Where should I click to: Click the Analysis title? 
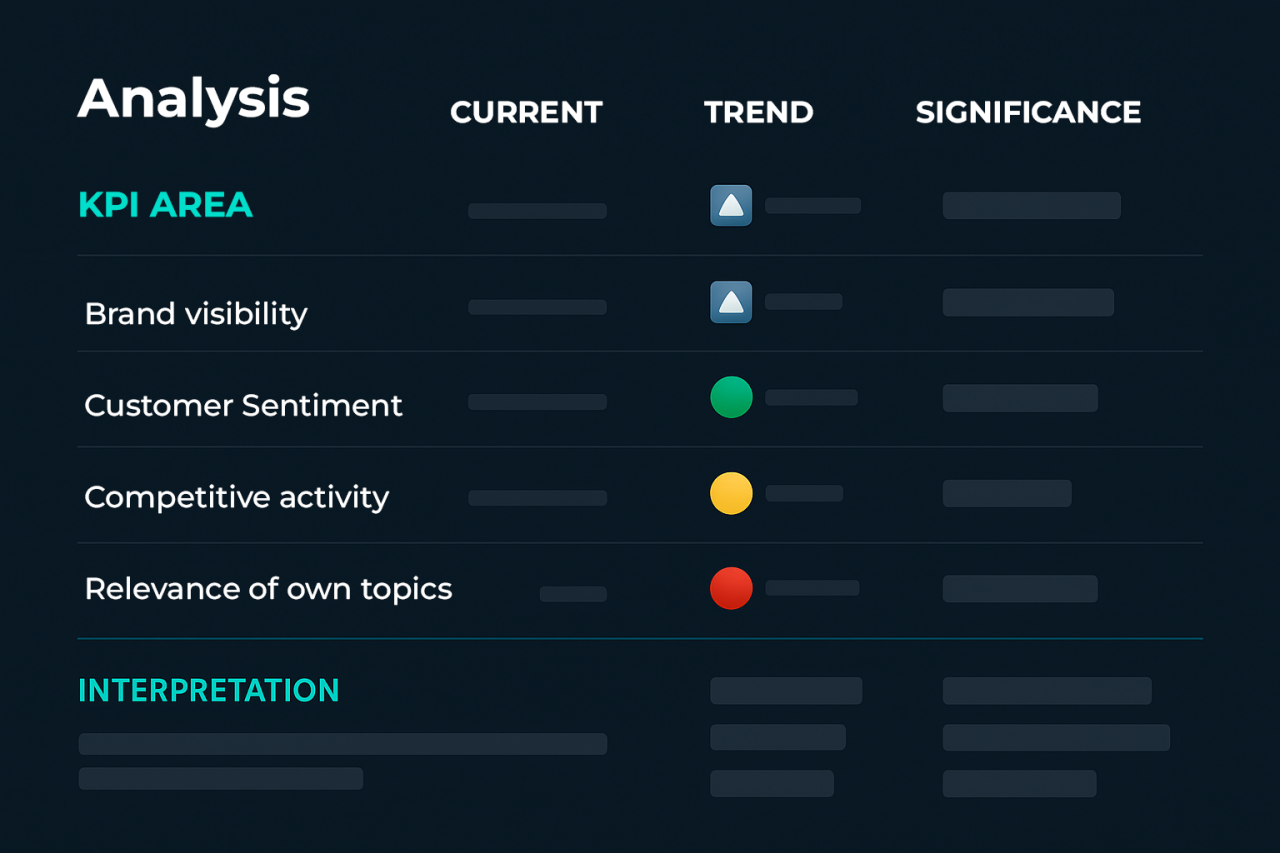pos(194,100)
